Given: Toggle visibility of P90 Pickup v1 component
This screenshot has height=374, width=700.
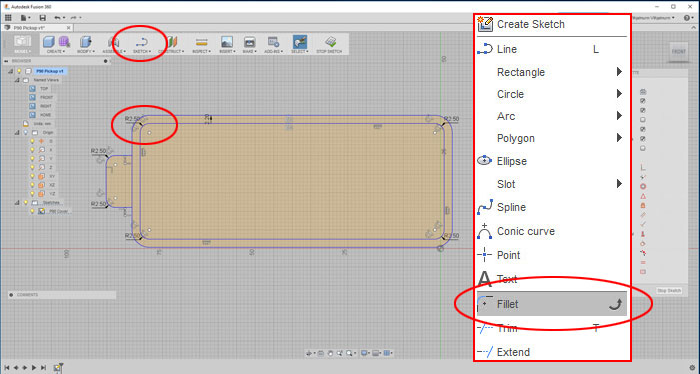Looking at the screenshot, I should pyautogui.click(x=19, y=71).
